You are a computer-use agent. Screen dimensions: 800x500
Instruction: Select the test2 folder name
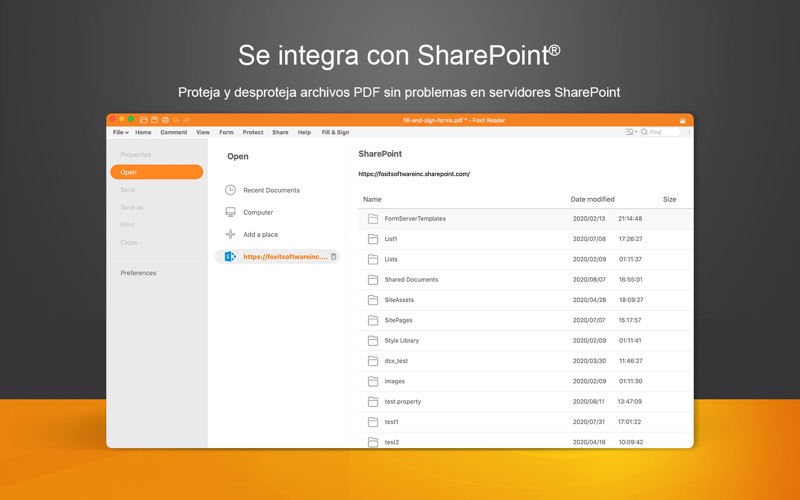tap(392, 442)
